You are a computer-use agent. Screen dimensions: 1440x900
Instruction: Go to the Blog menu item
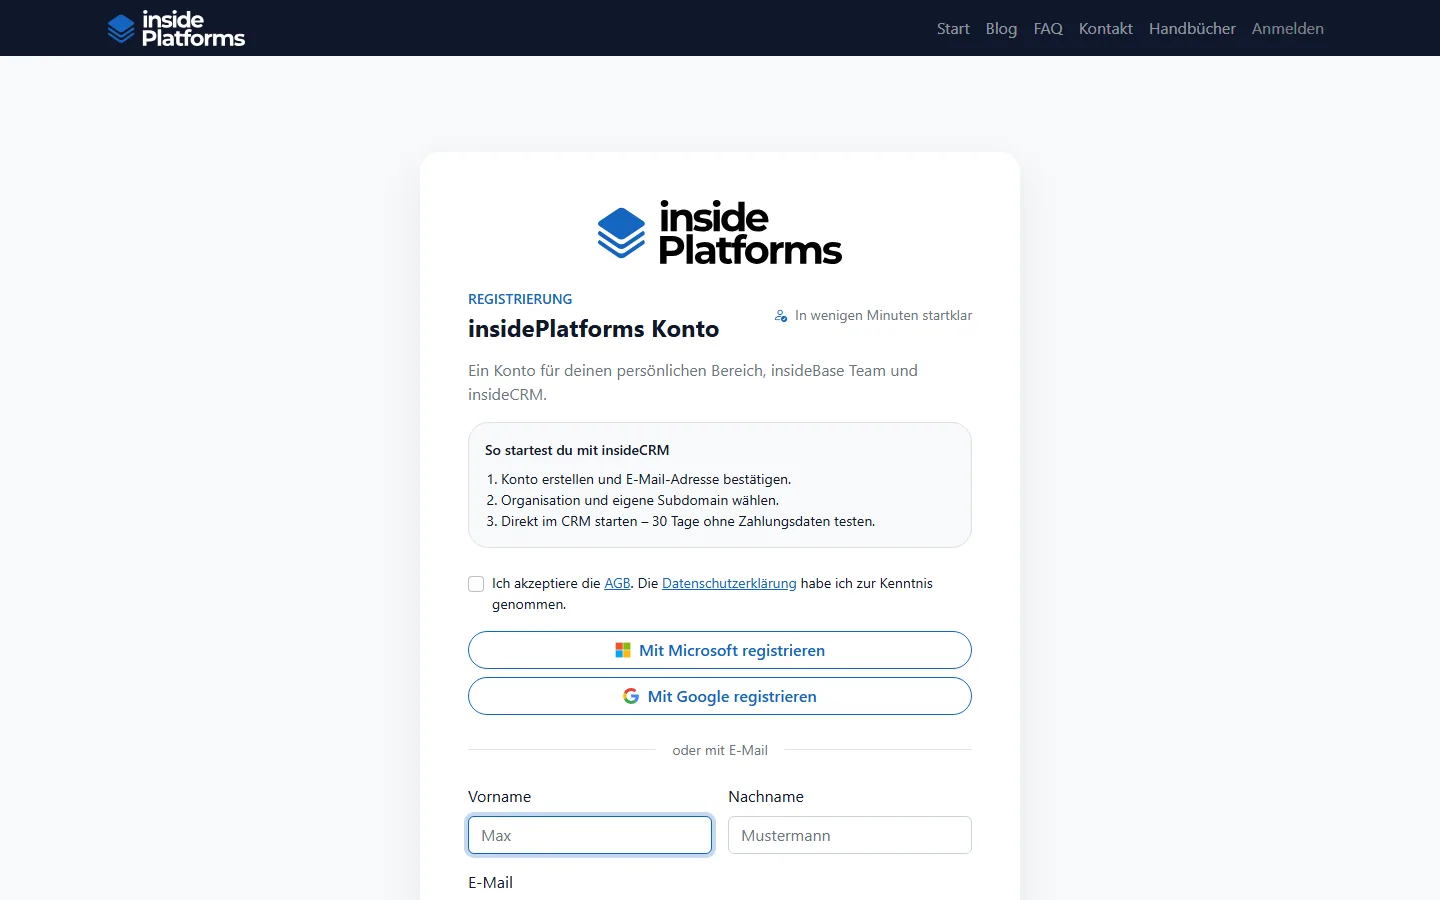[1001, 29]
